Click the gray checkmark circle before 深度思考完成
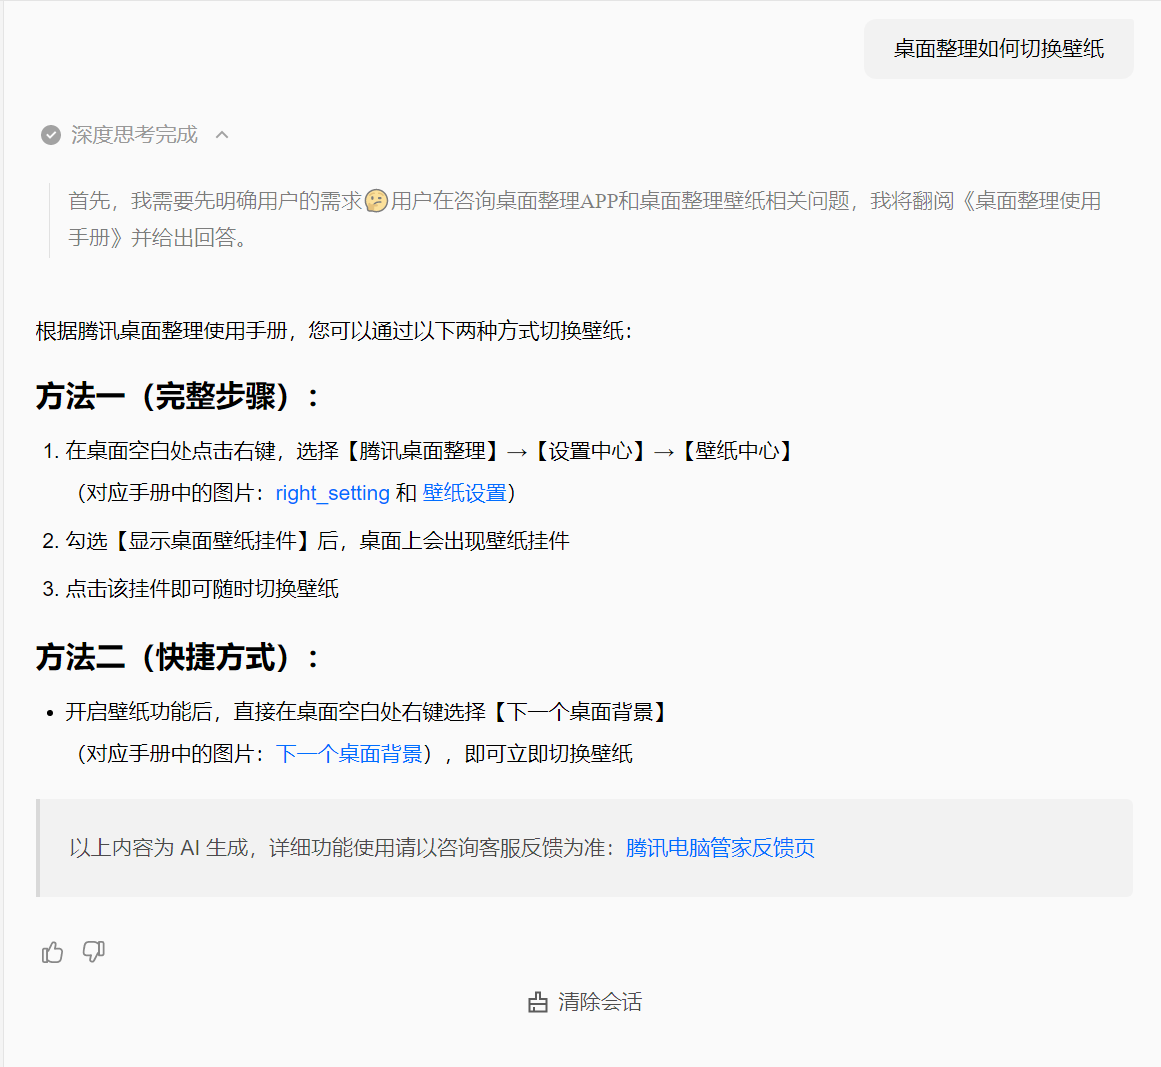 pyautogui.click(x=50, y=134)
